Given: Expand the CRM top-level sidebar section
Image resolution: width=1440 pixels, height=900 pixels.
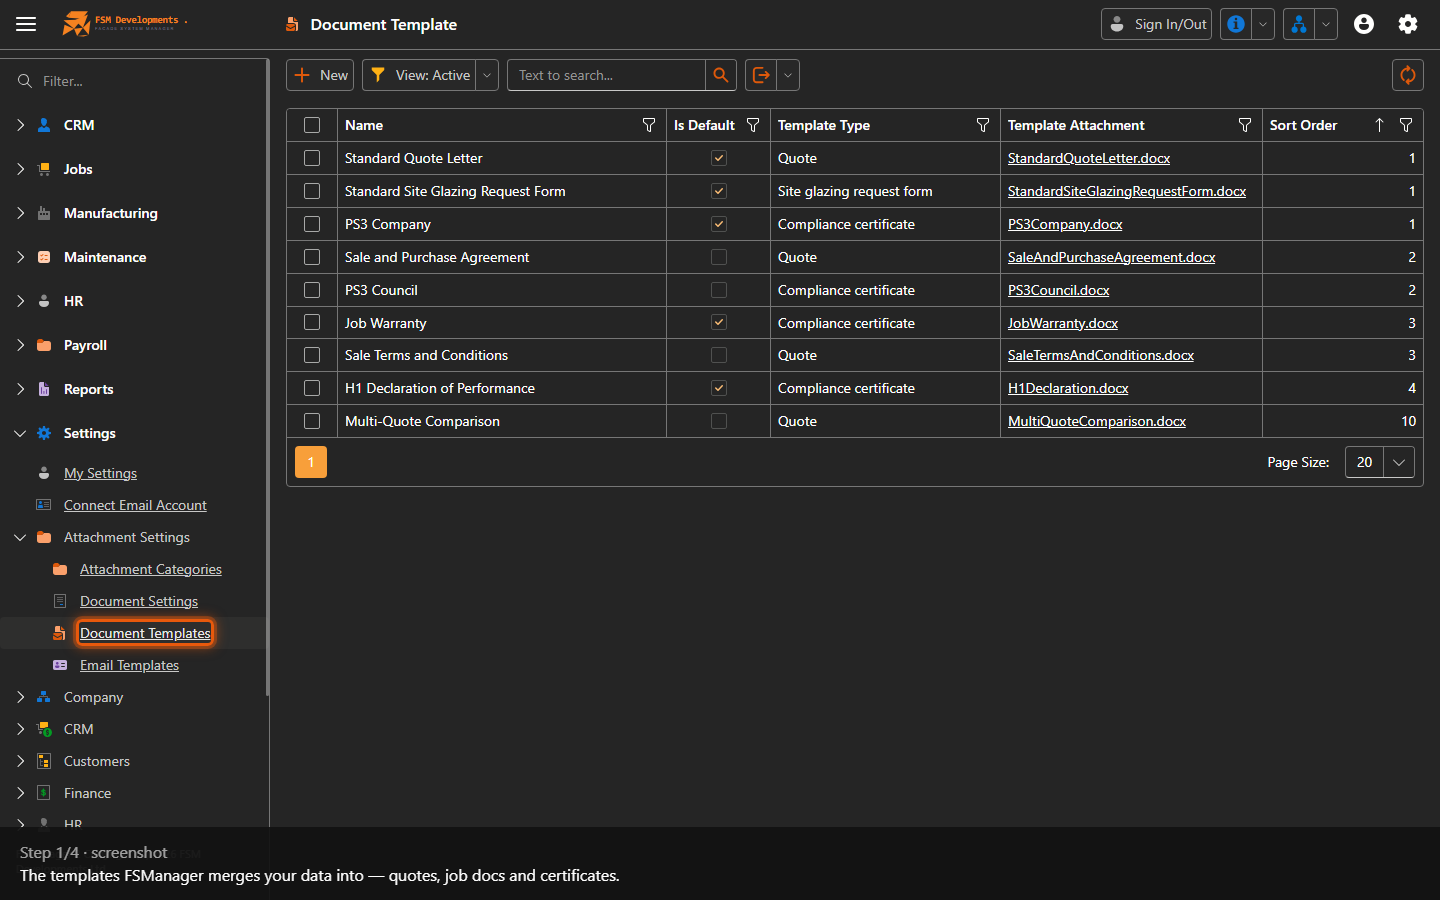Looking at the screenshot, I should (x=20, y=125).
